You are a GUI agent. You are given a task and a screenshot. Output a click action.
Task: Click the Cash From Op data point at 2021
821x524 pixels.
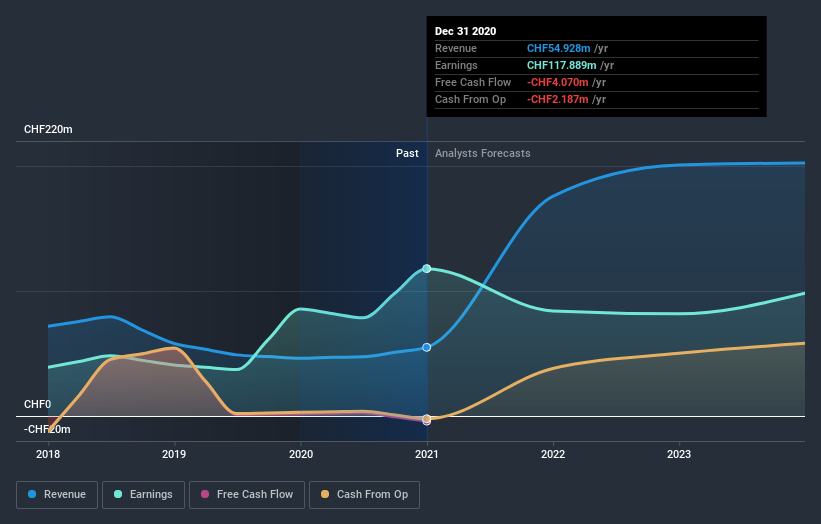[x=427, y=419]
